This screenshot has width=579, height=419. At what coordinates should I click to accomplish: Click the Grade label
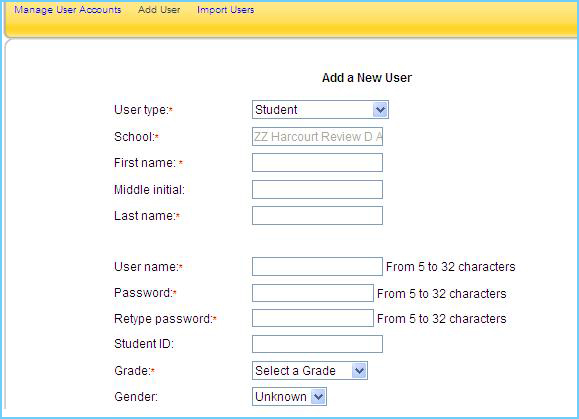coord(131,370)
